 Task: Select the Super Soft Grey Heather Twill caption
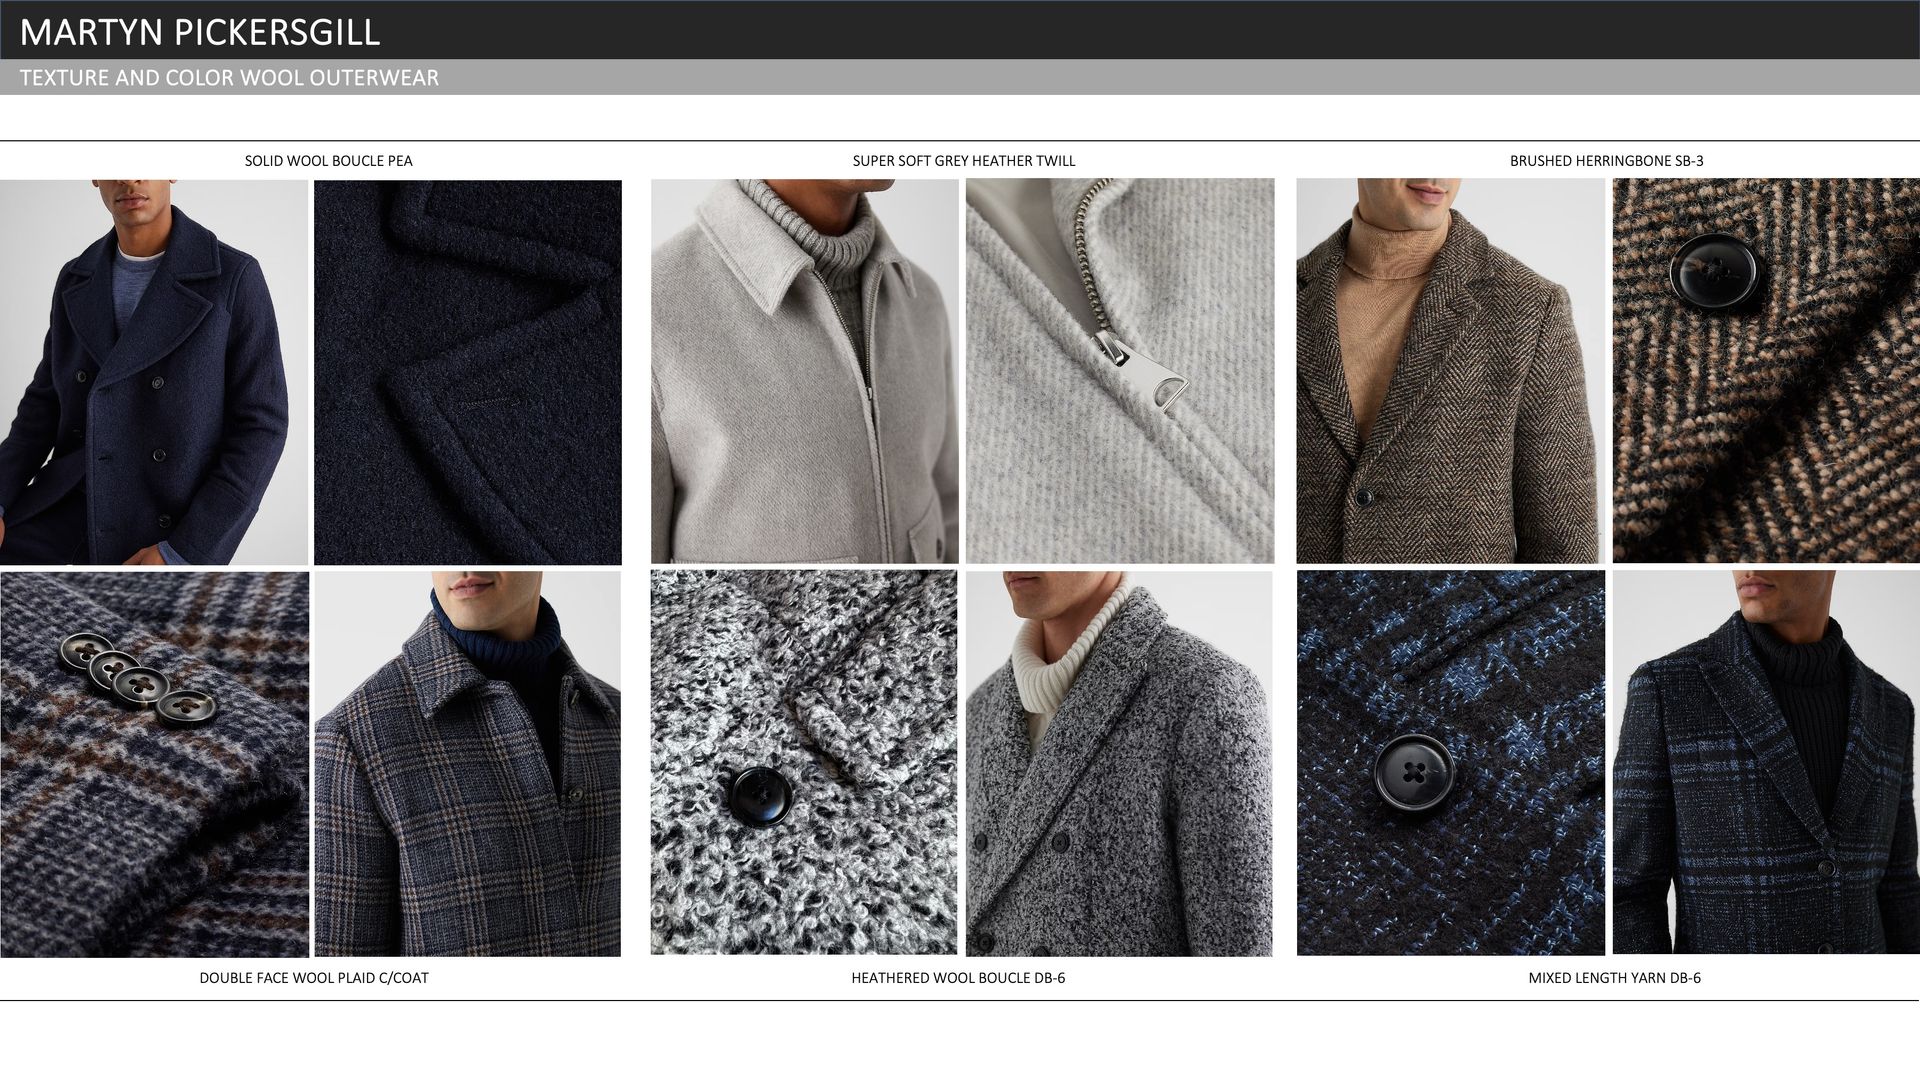[x=963, y=161]
